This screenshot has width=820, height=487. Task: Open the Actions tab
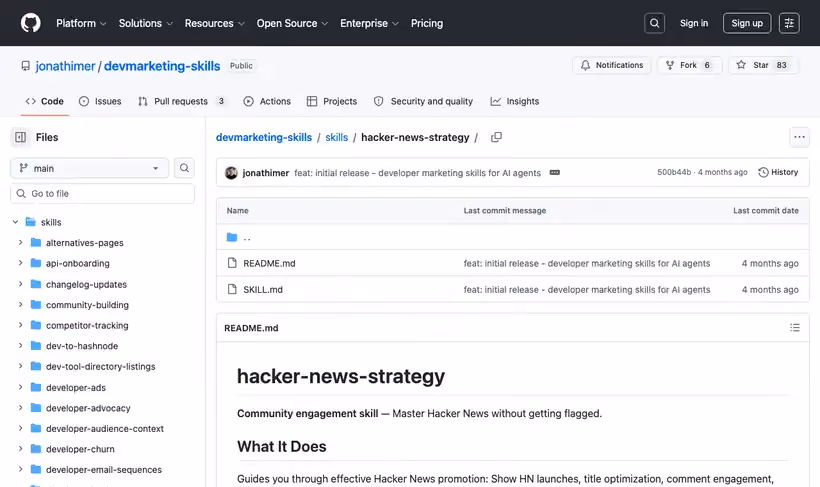coord(267,101)
